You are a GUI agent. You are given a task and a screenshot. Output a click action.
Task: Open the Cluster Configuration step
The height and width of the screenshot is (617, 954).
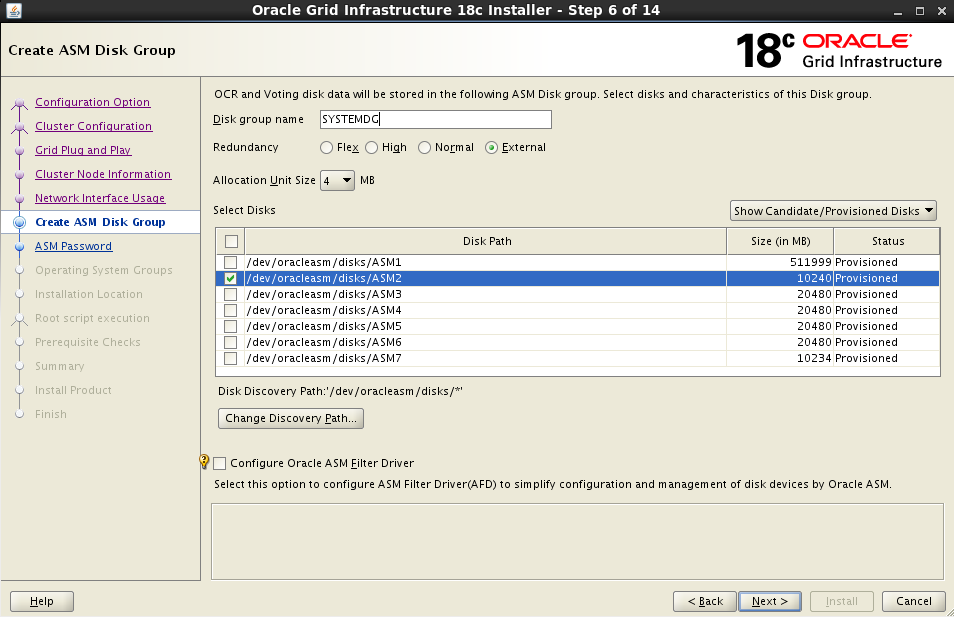(94, 126)
